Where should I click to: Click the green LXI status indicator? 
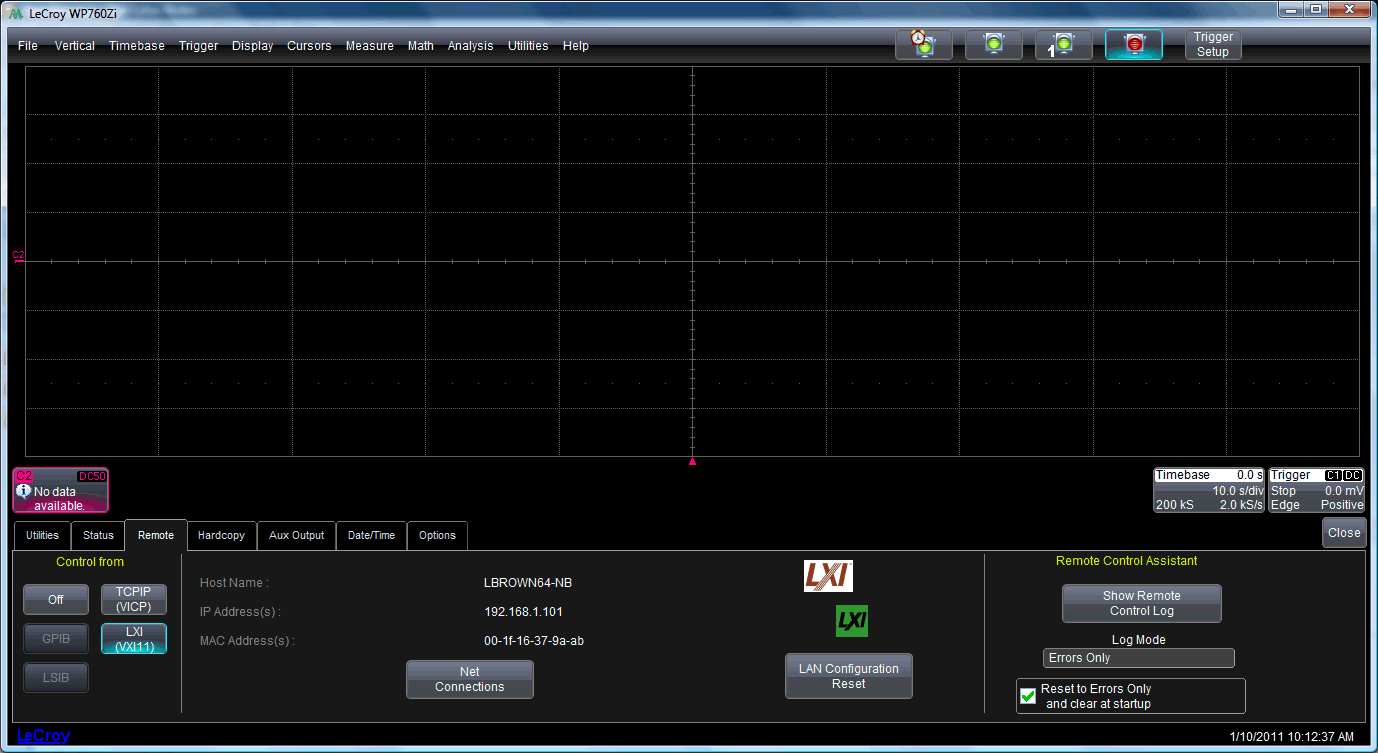coord(852,621)
